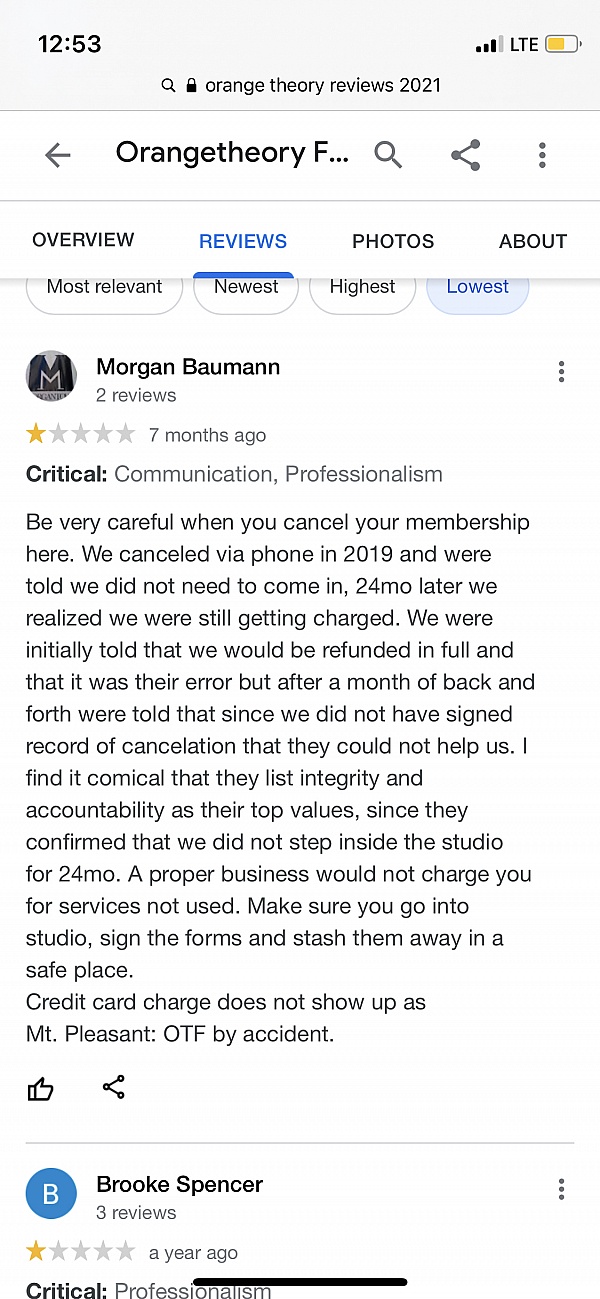This screenshot has height=1299, width=600.
Task: Tap the share icon in header
Action: (x=465, y=155)
